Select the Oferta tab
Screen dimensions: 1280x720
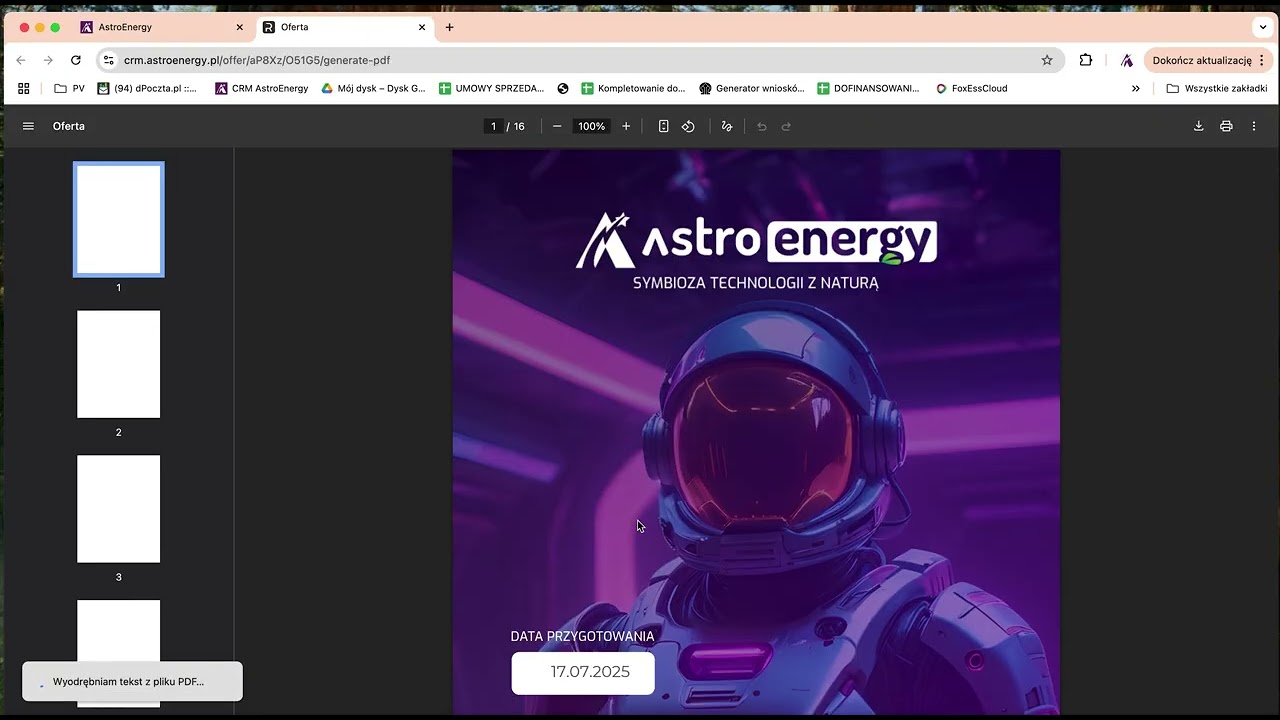[x=344, y=27]
